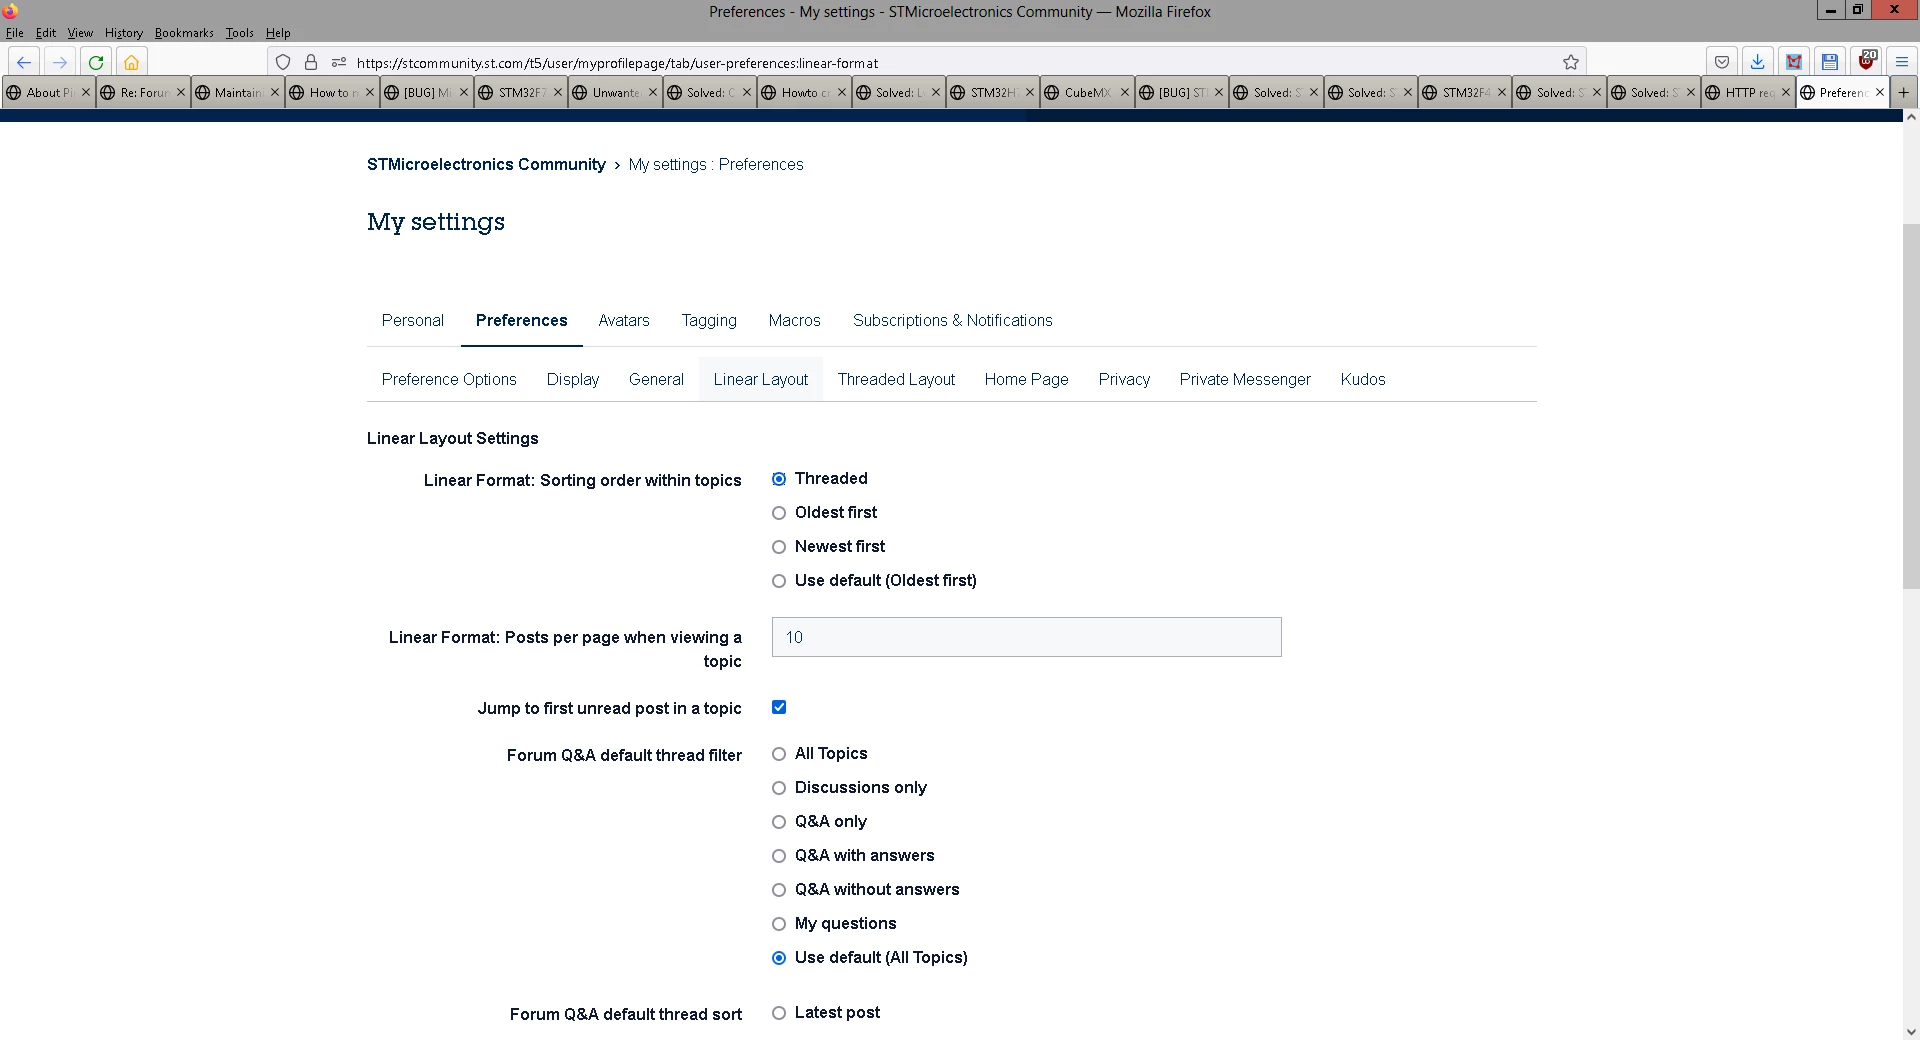Select Q&A without answers filter
The height and width of the screenshot is (1040, 1920).
point(779,890)
